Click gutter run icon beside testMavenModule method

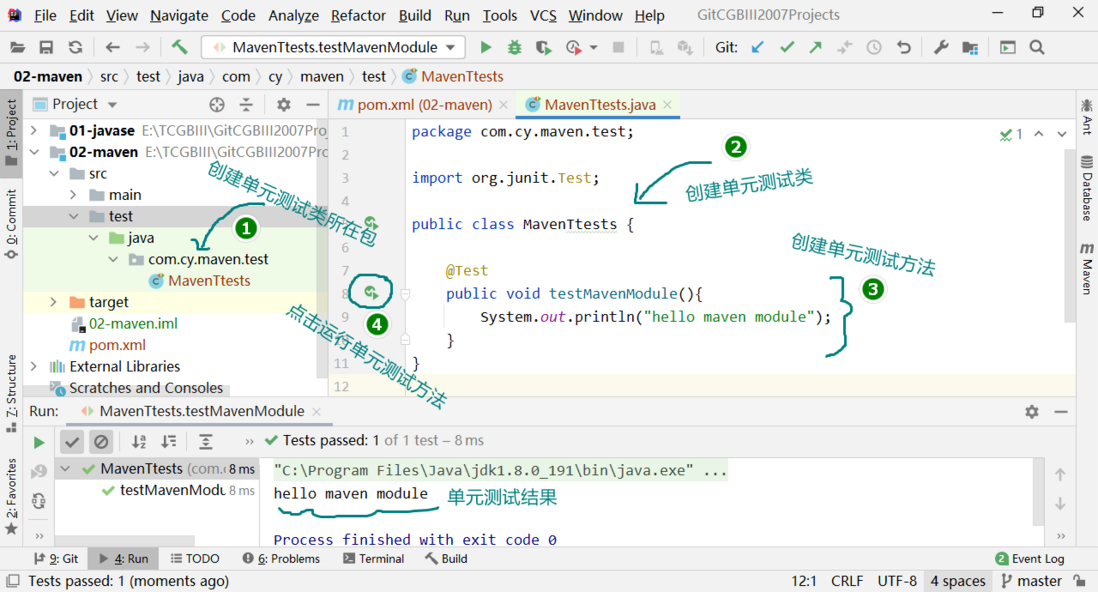[x=371, y=293]
